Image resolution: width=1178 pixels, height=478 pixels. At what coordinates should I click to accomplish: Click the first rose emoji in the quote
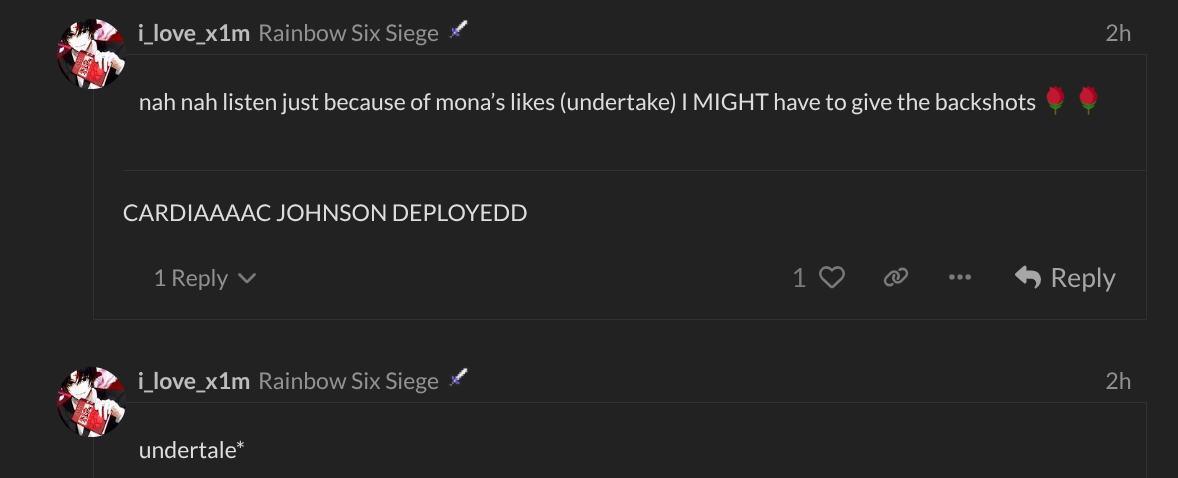(x=1056, y=101)
